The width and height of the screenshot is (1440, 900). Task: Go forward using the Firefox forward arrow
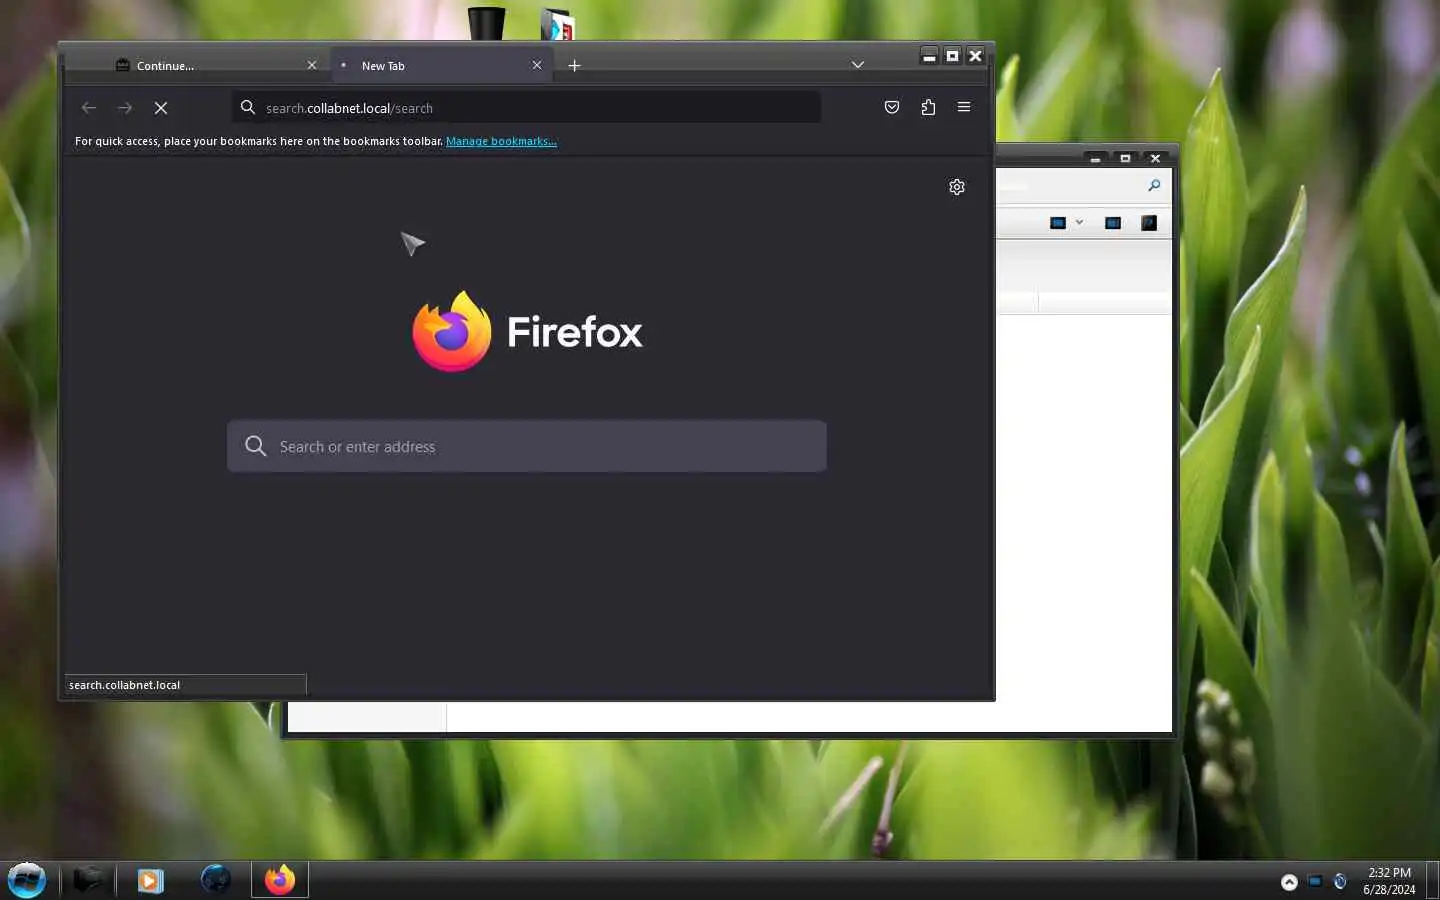pyautogui.click(x=125, y=108)
